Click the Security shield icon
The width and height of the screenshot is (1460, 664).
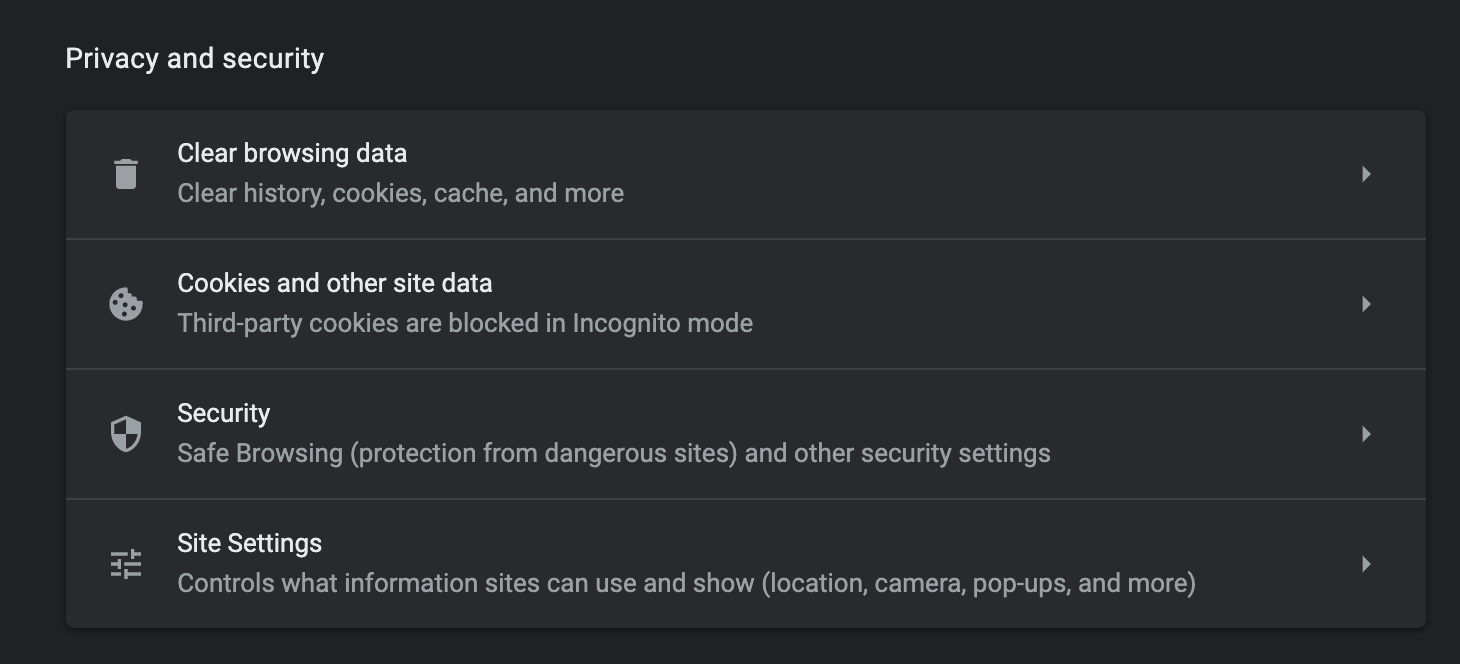coord(125,434)
